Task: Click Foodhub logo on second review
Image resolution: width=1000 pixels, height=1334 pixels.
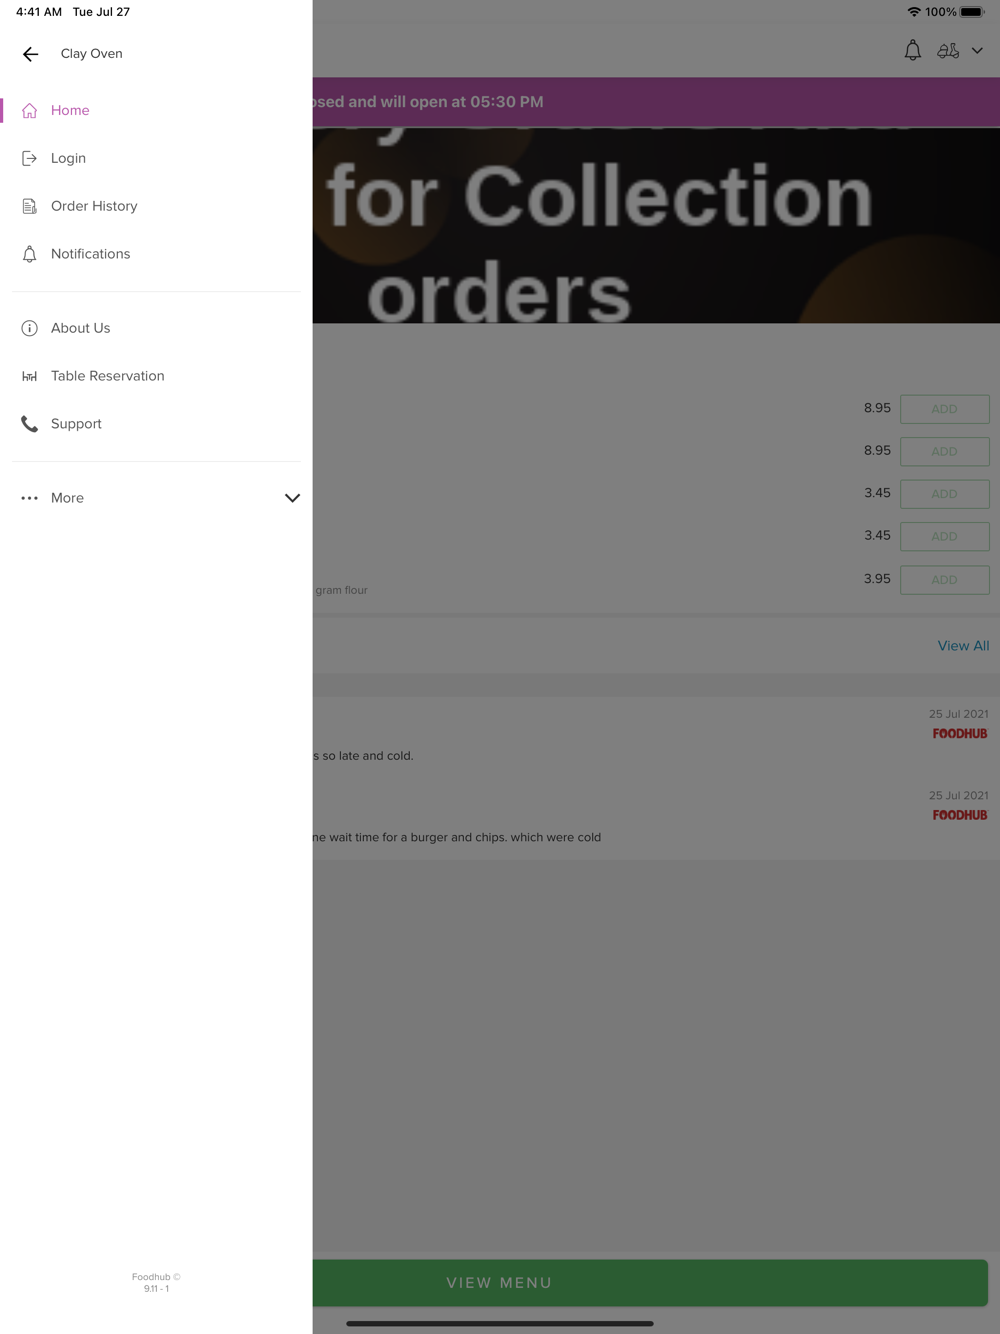Action: [x=960, y=815]
